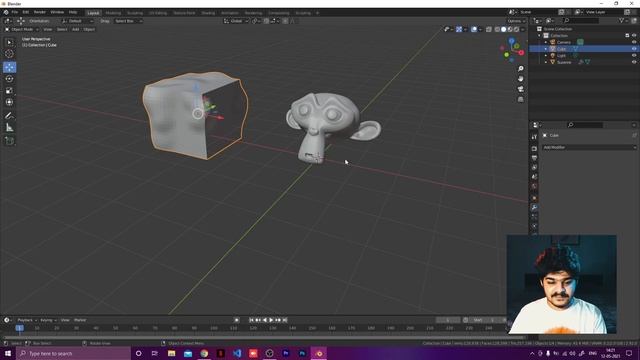Switch perspective/orthographic with grid icon

pyautogui.click(x=520, y=99)
